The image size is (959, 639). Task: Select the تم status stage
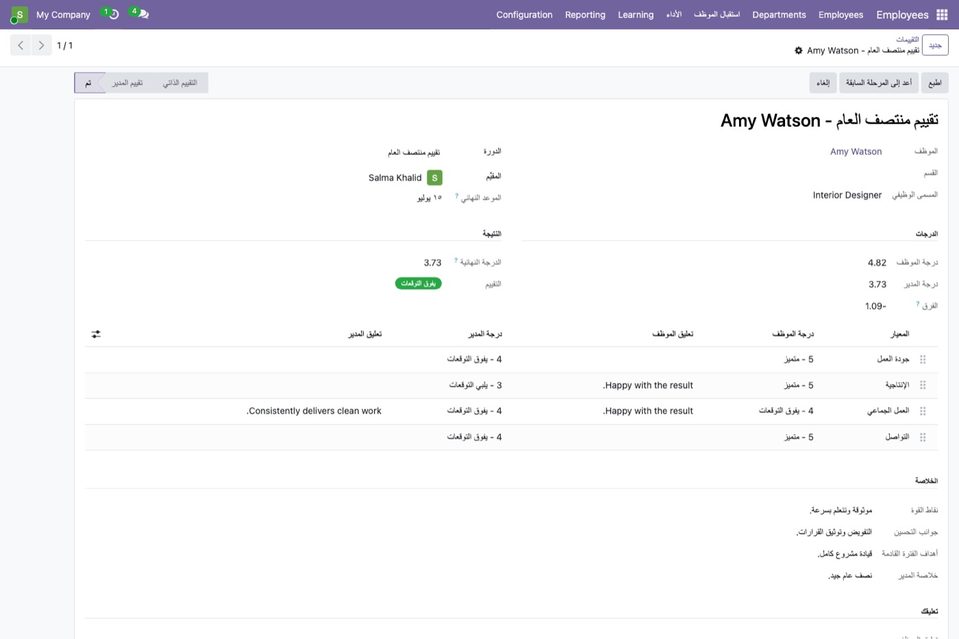click(x=89, y=83)
